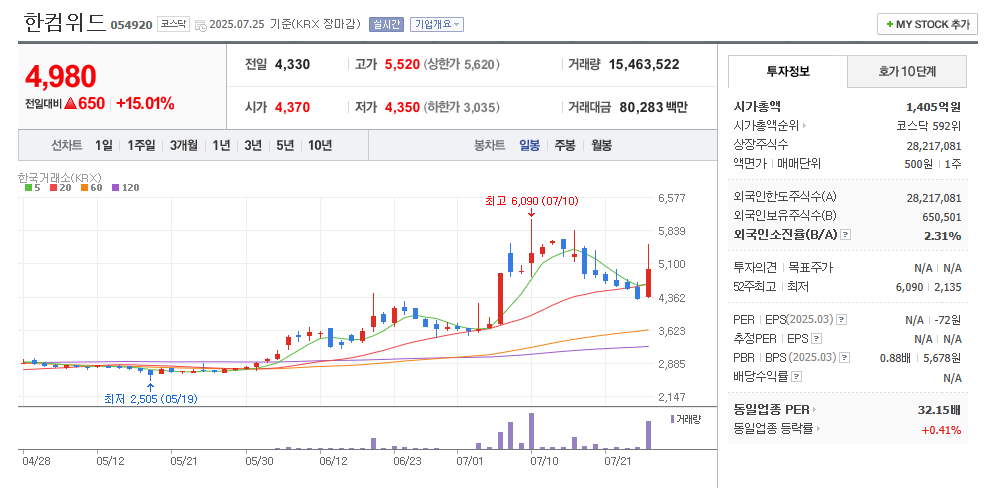The height and width of the screenshot is (488, 1006).
Task: Click the 한국거래소(KRX) chart label
Action: click(60, 177)
